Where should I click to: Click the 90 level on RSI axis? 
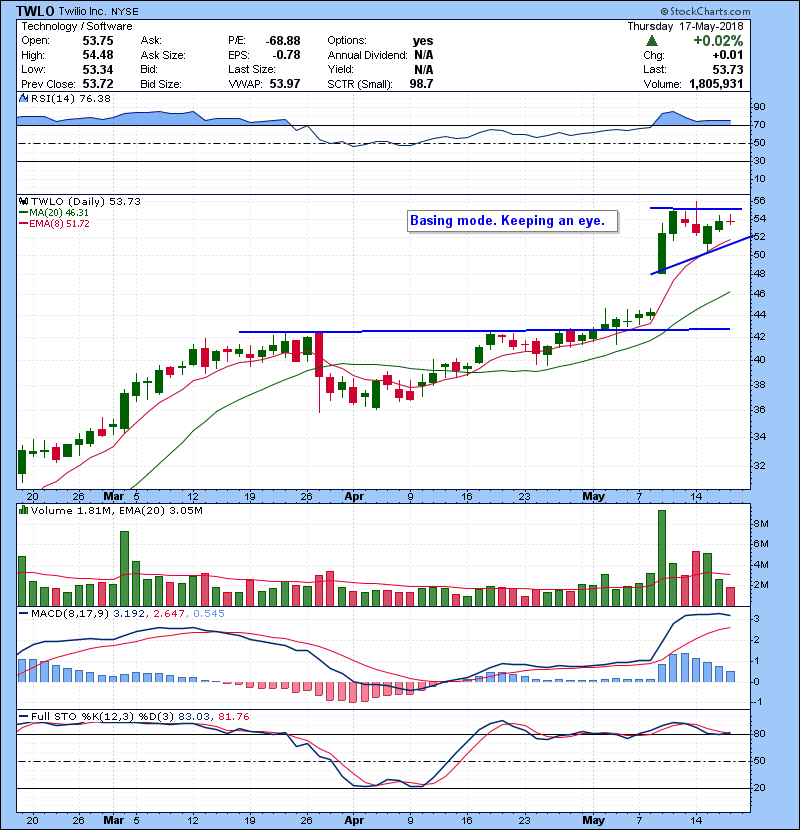(759, 106)
